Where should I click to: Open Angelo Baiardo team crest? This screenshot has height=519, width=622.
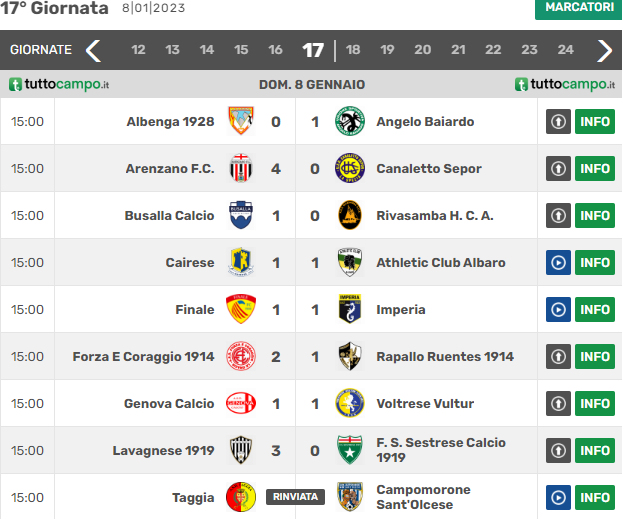pos(349,121)
